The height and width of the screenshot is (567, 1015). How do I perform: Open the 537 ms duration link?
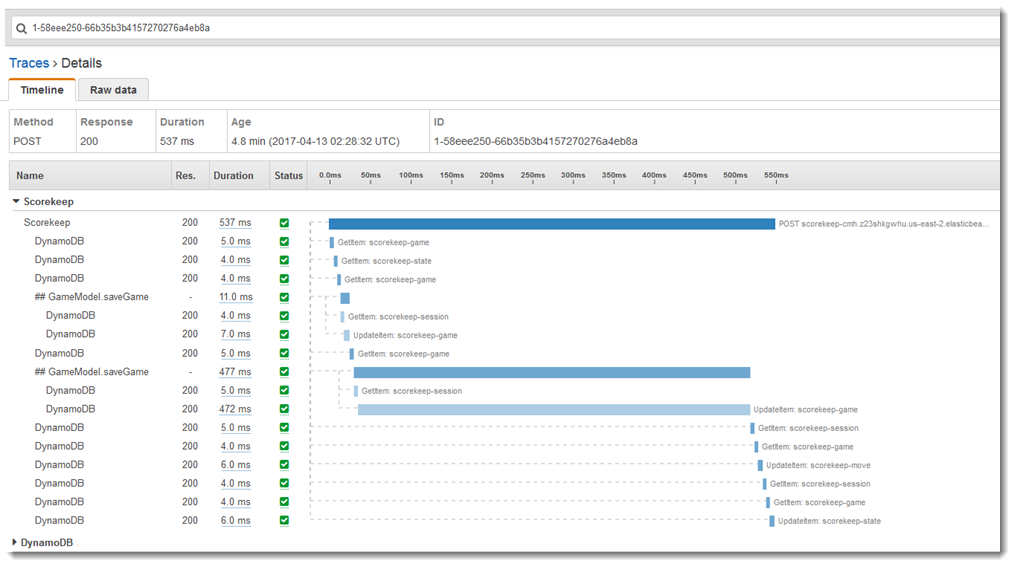[235, 222]
